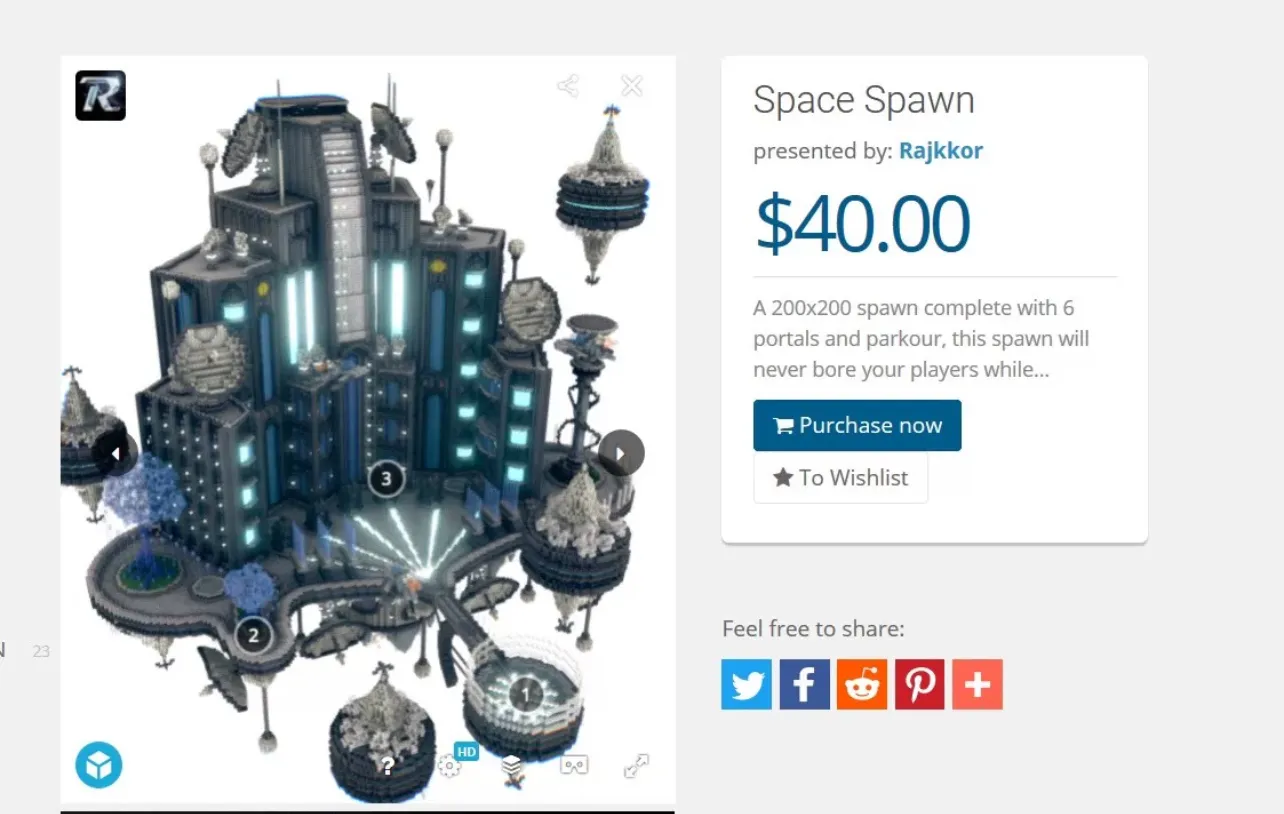Select annotation marker 2 on the model
The image size is (1284, 814).
click(253, 635)
